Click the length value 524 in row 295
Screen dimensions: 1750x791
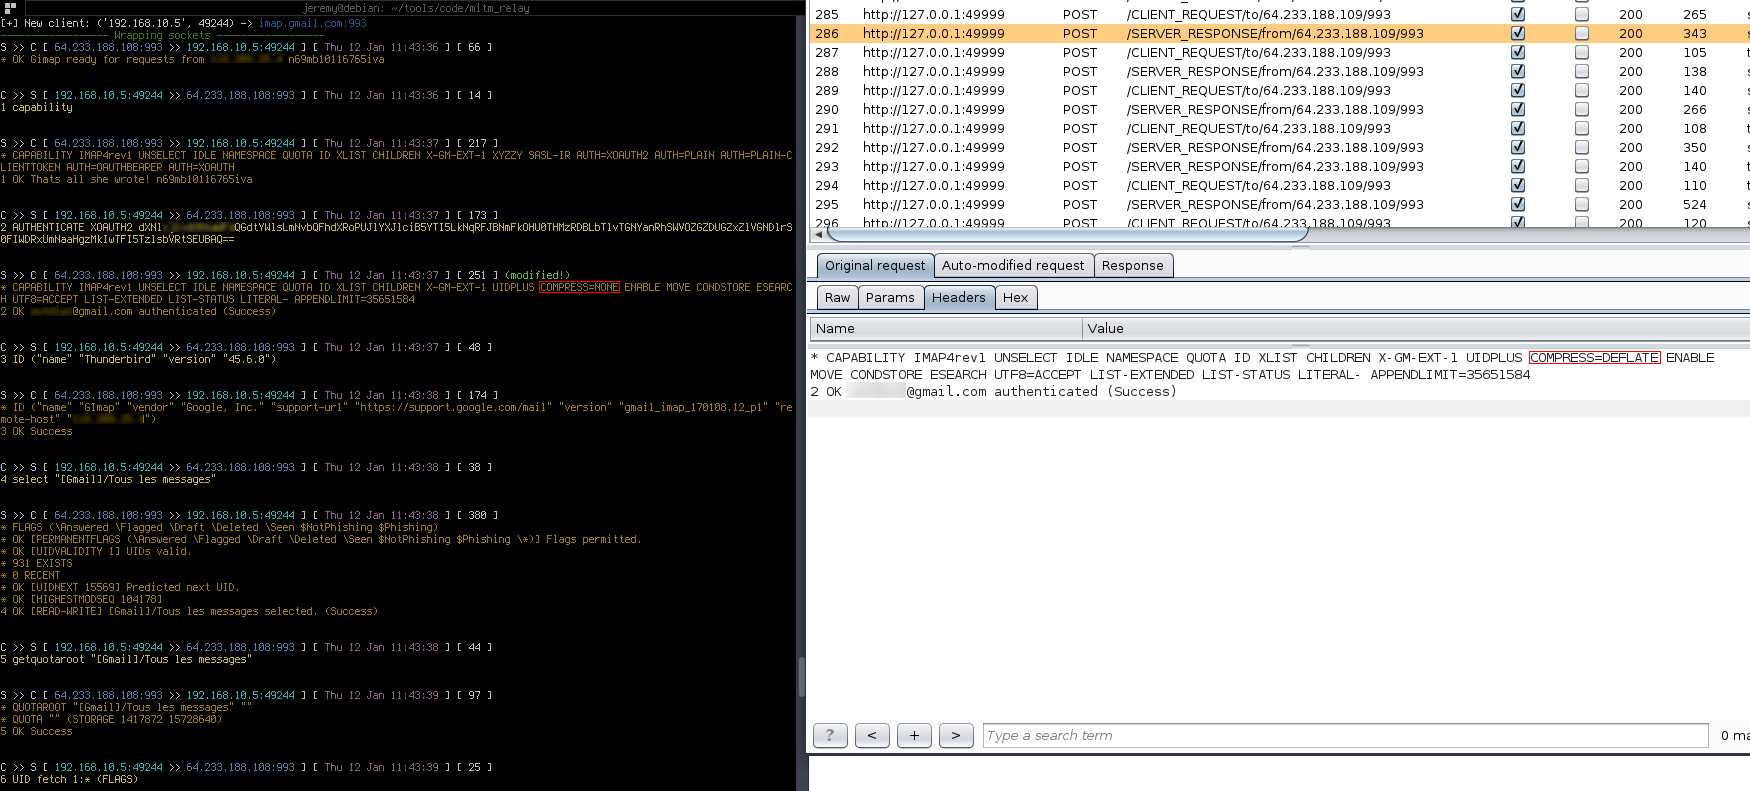click(x=1695, y=204)
